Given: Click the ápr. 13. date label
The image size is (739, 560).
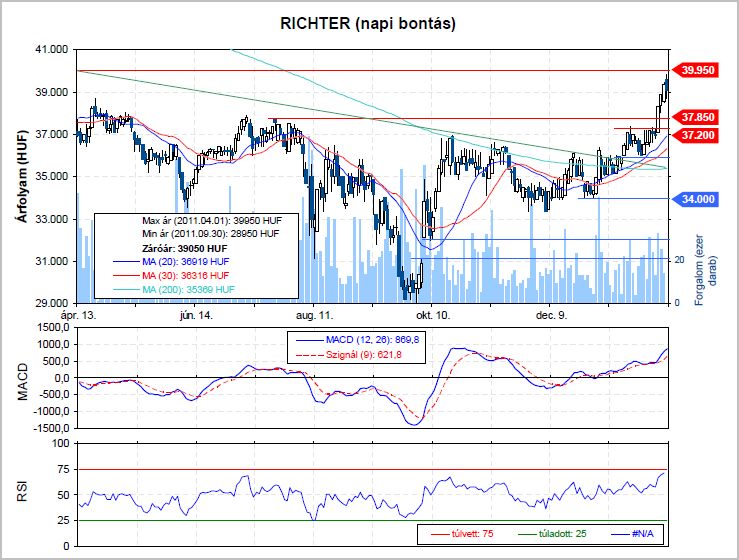Looking at the screenshot, I should click(x=79, y=315).
